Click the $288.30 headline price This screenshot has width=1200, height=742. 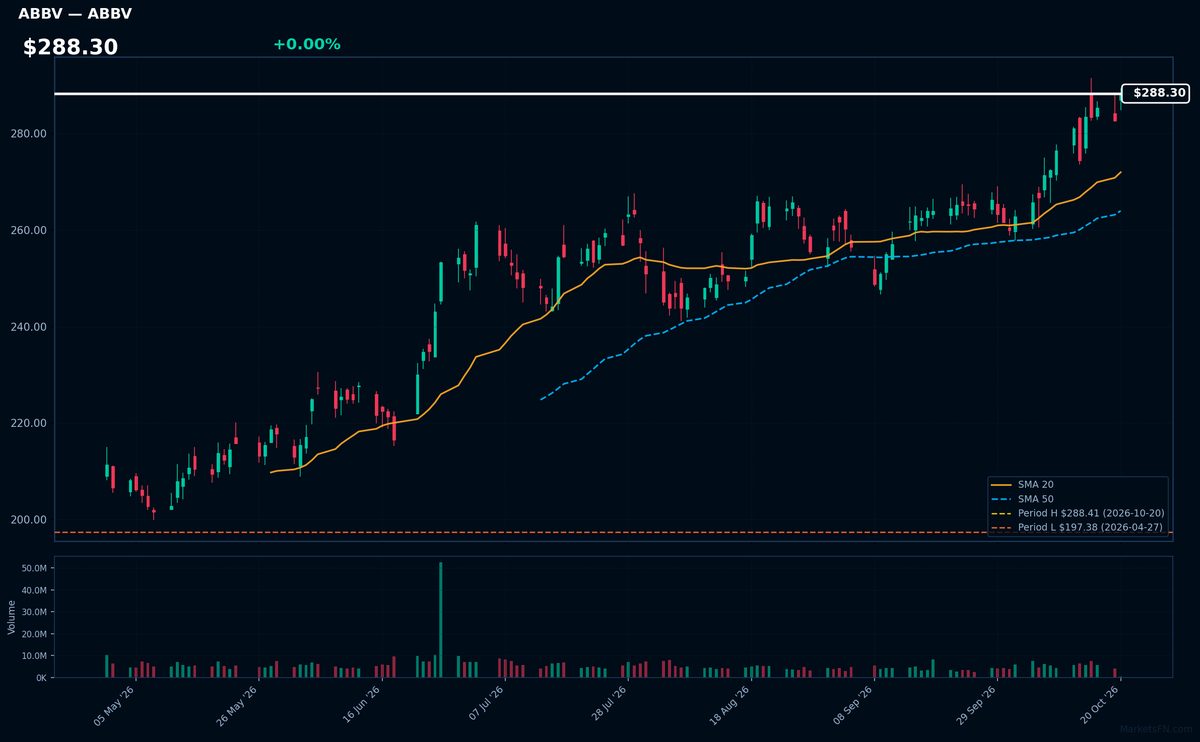70,47
